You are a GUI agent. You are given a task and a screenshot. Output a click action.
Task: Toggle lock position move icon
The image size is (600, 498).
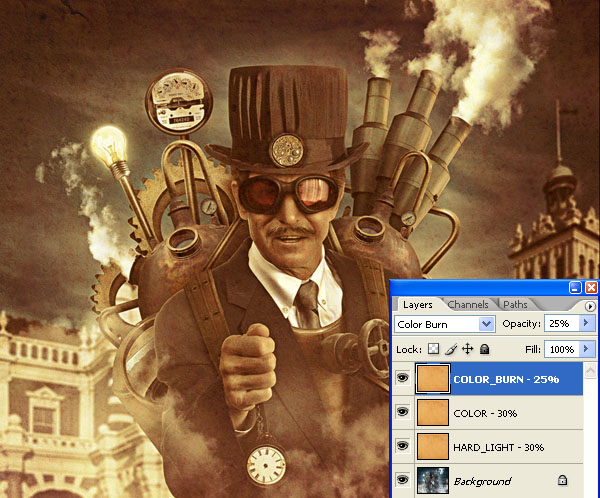[468, 349]
